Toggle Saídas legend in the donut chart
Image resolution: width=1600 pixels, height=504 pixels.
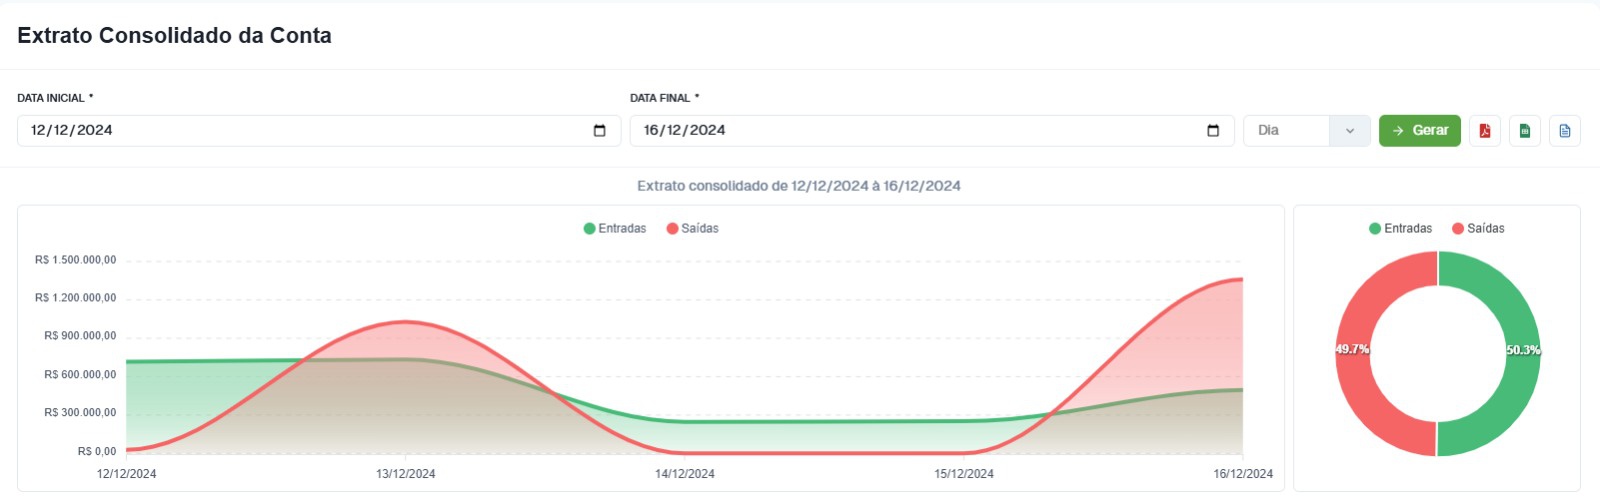1478,229
